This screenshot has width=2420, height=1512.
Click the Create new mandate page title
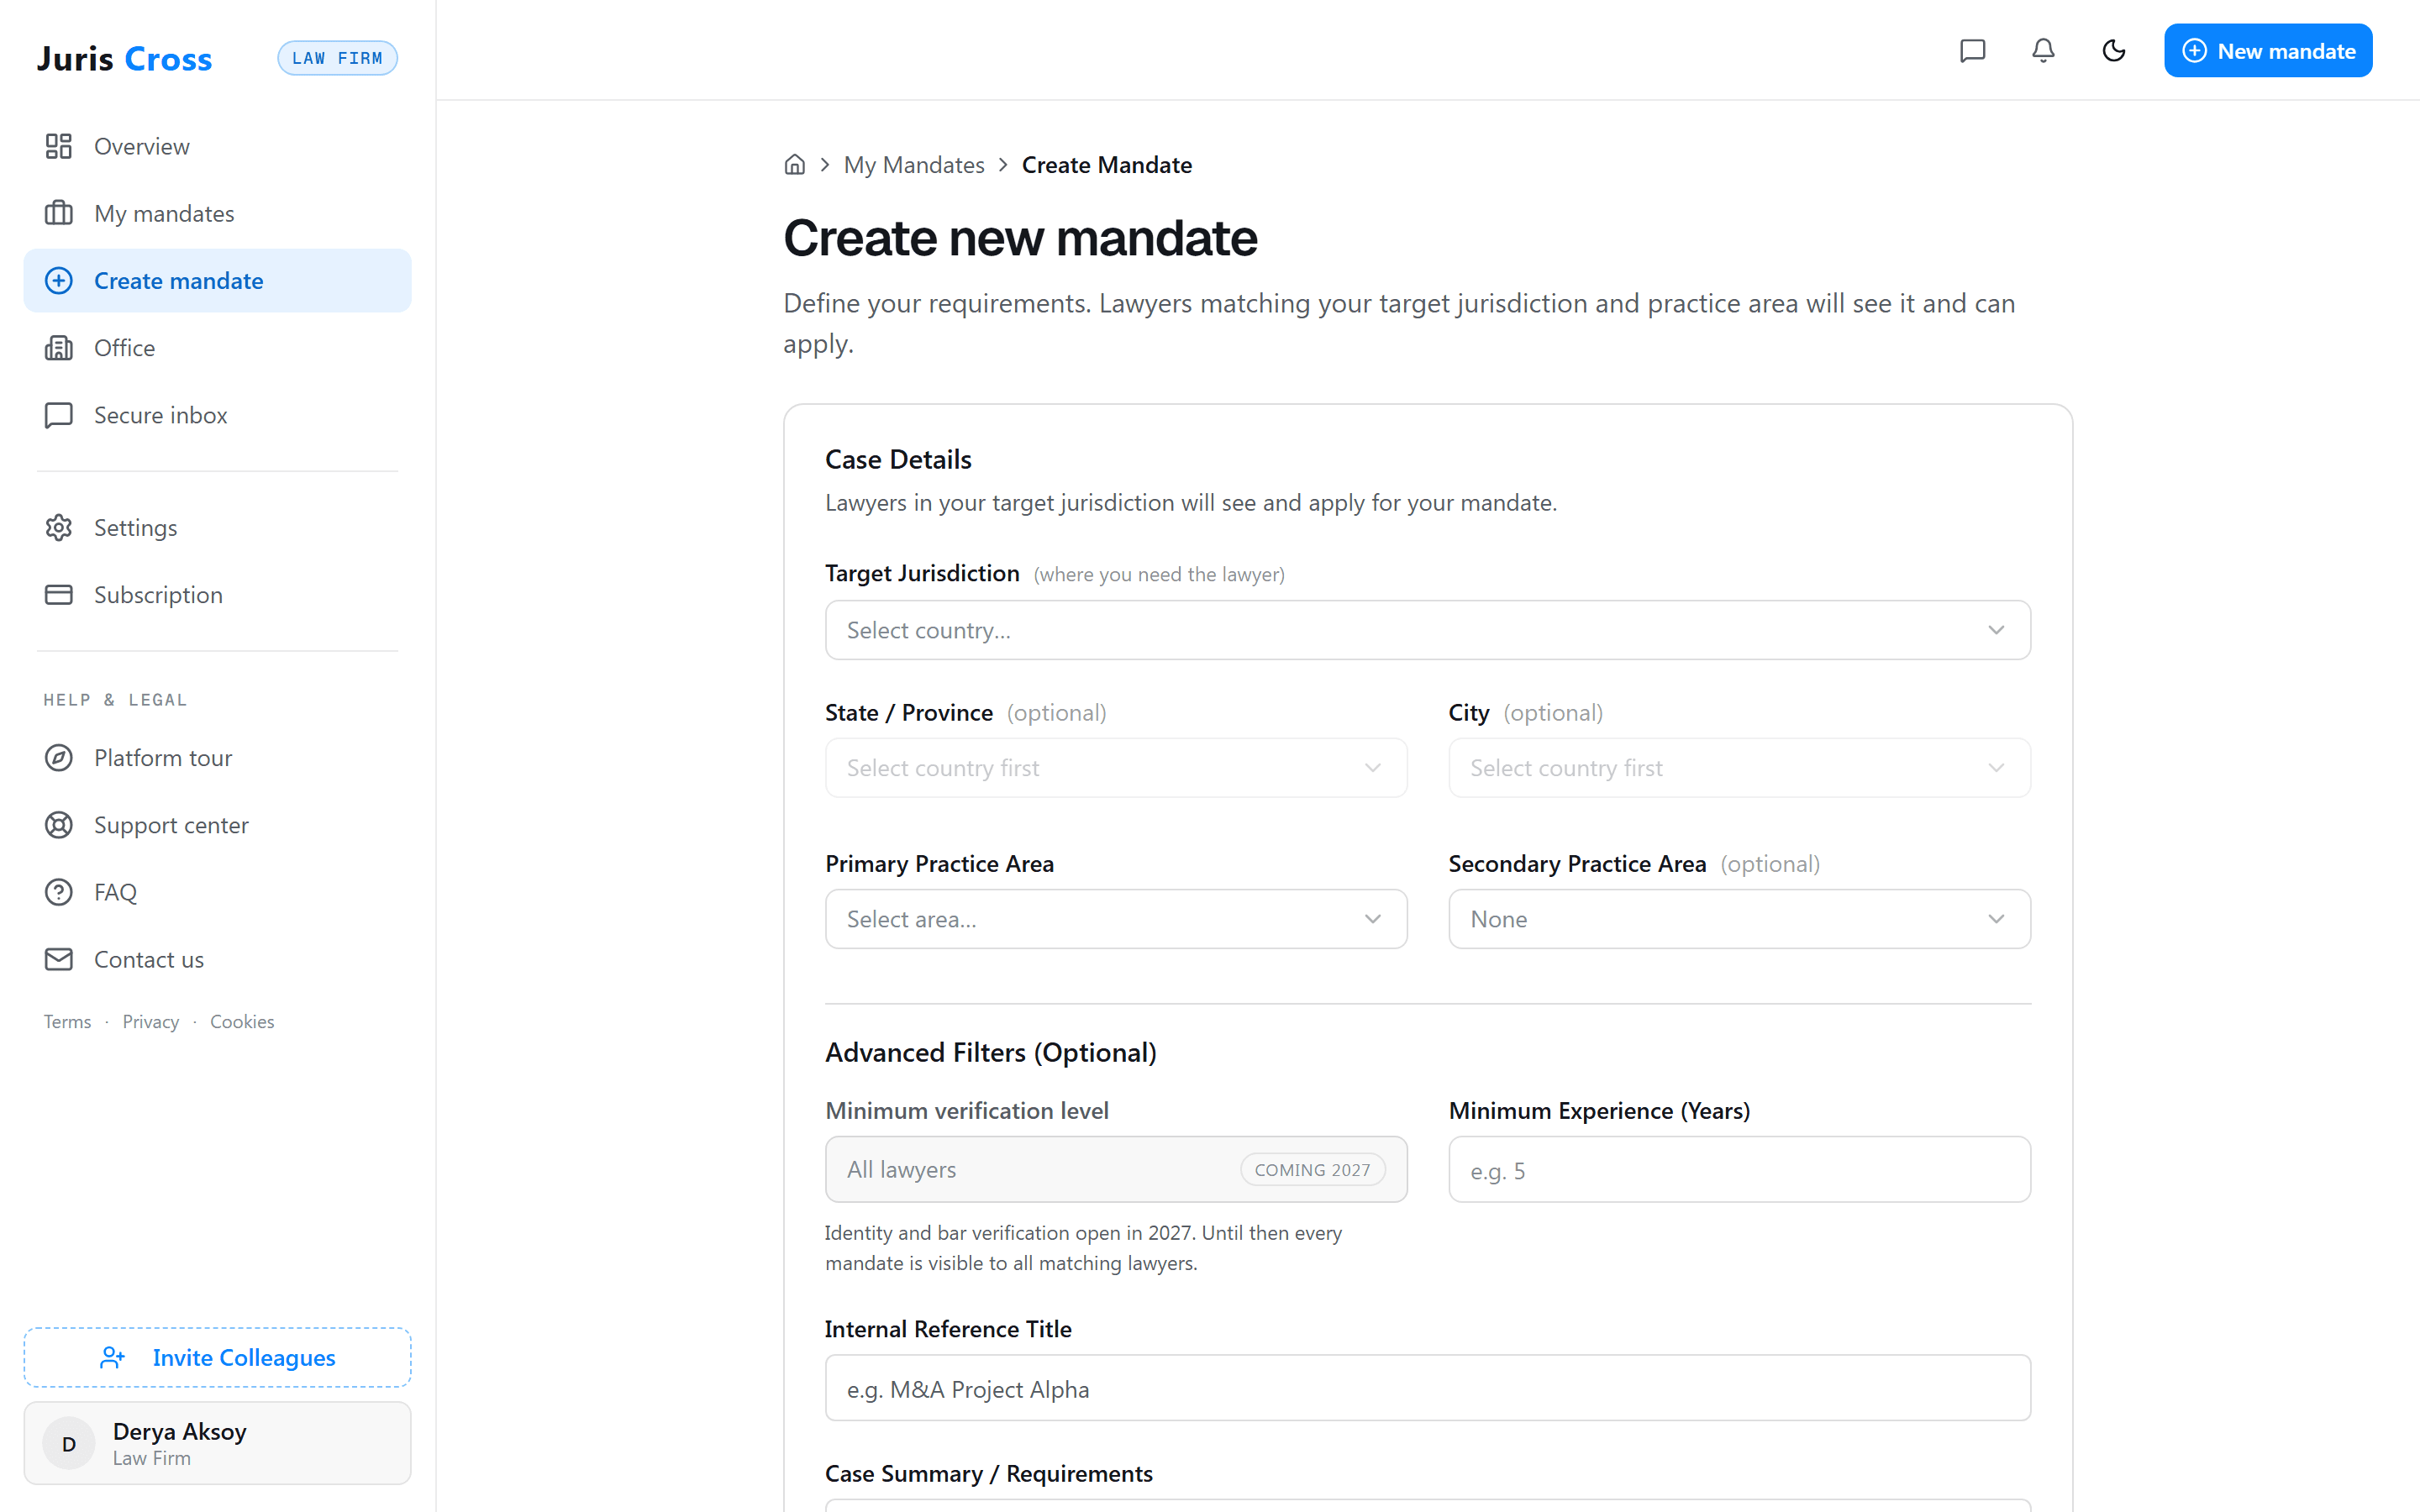[x=1019, y=238]
